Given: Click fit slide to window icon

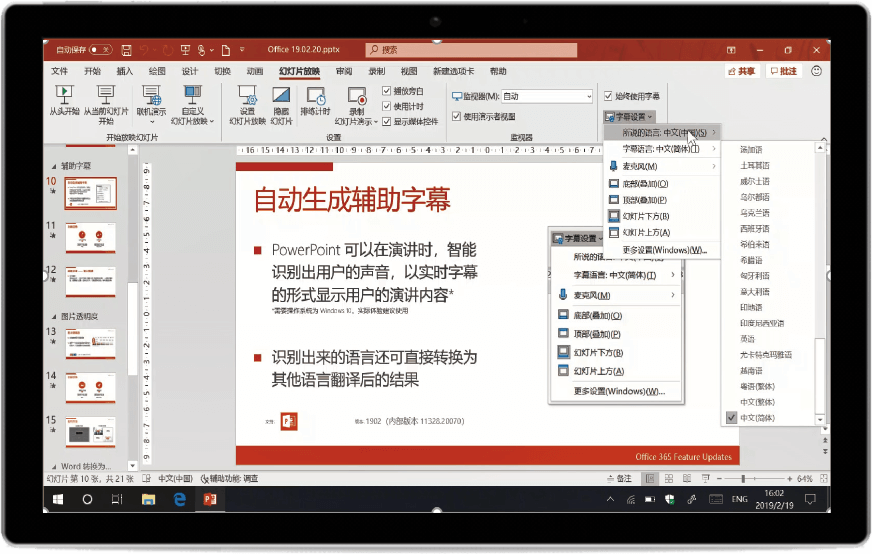Looking at the screenshot, I should [824, 478].
